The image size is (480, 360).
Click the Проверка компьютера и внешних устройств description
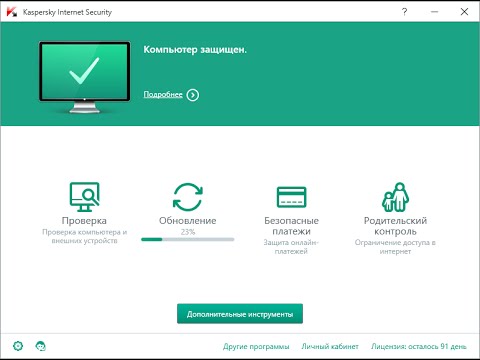84,236
